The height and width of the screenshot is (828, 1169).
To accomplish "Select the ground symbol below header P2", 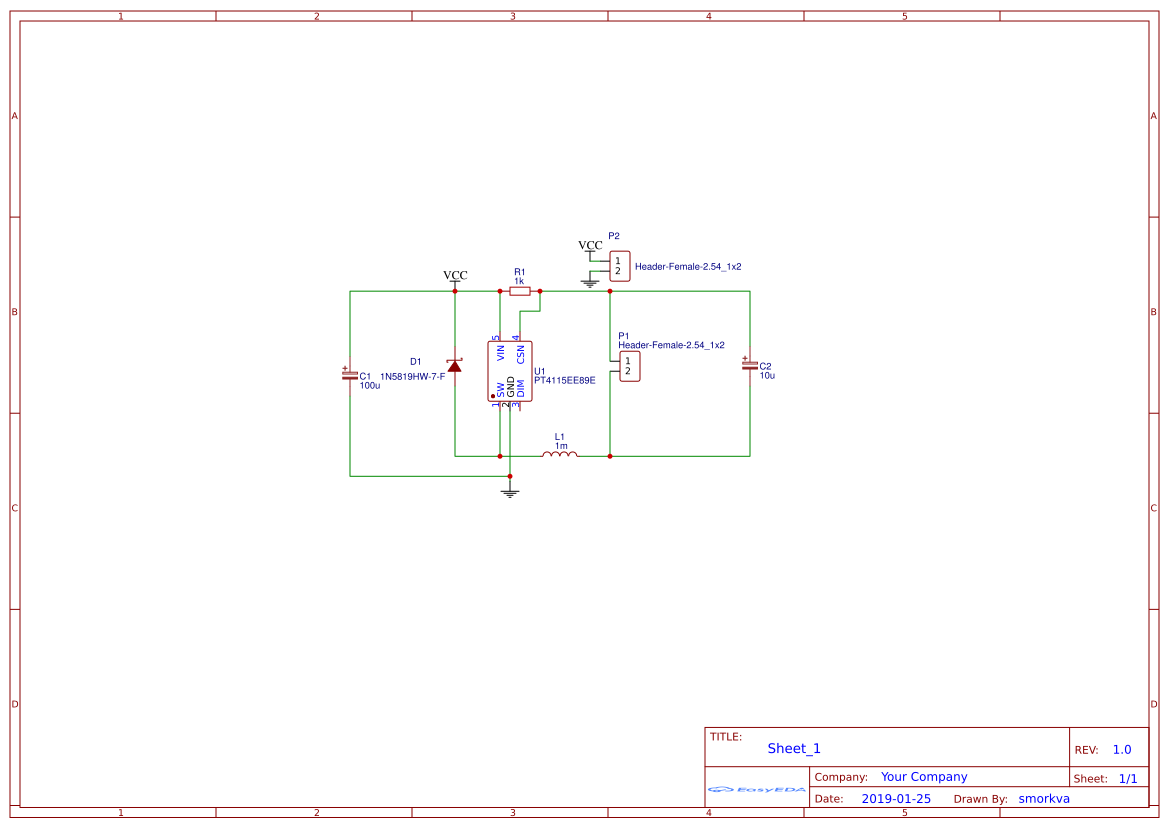I will pos(590,281).
